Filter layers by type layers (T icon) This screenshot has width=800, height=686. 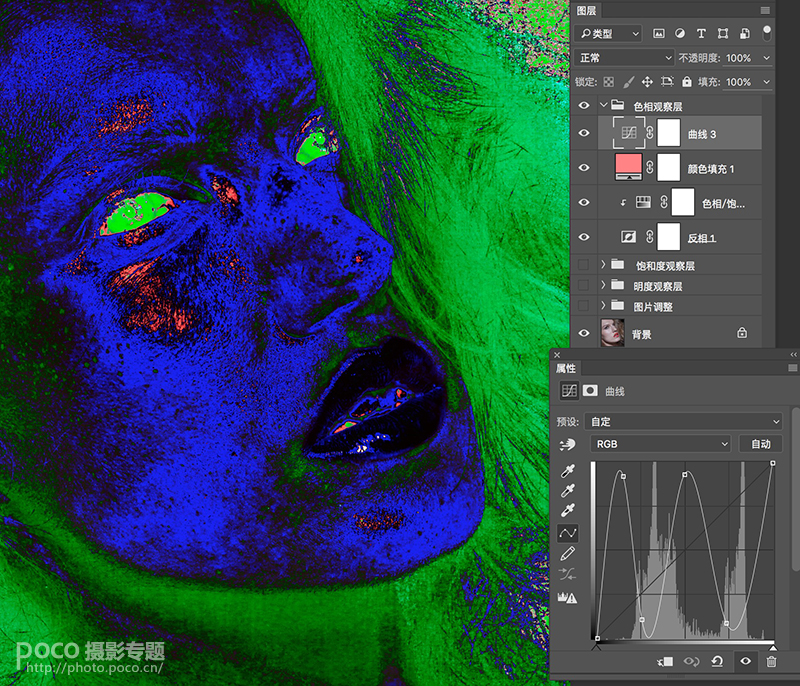[x=701, y=34]
